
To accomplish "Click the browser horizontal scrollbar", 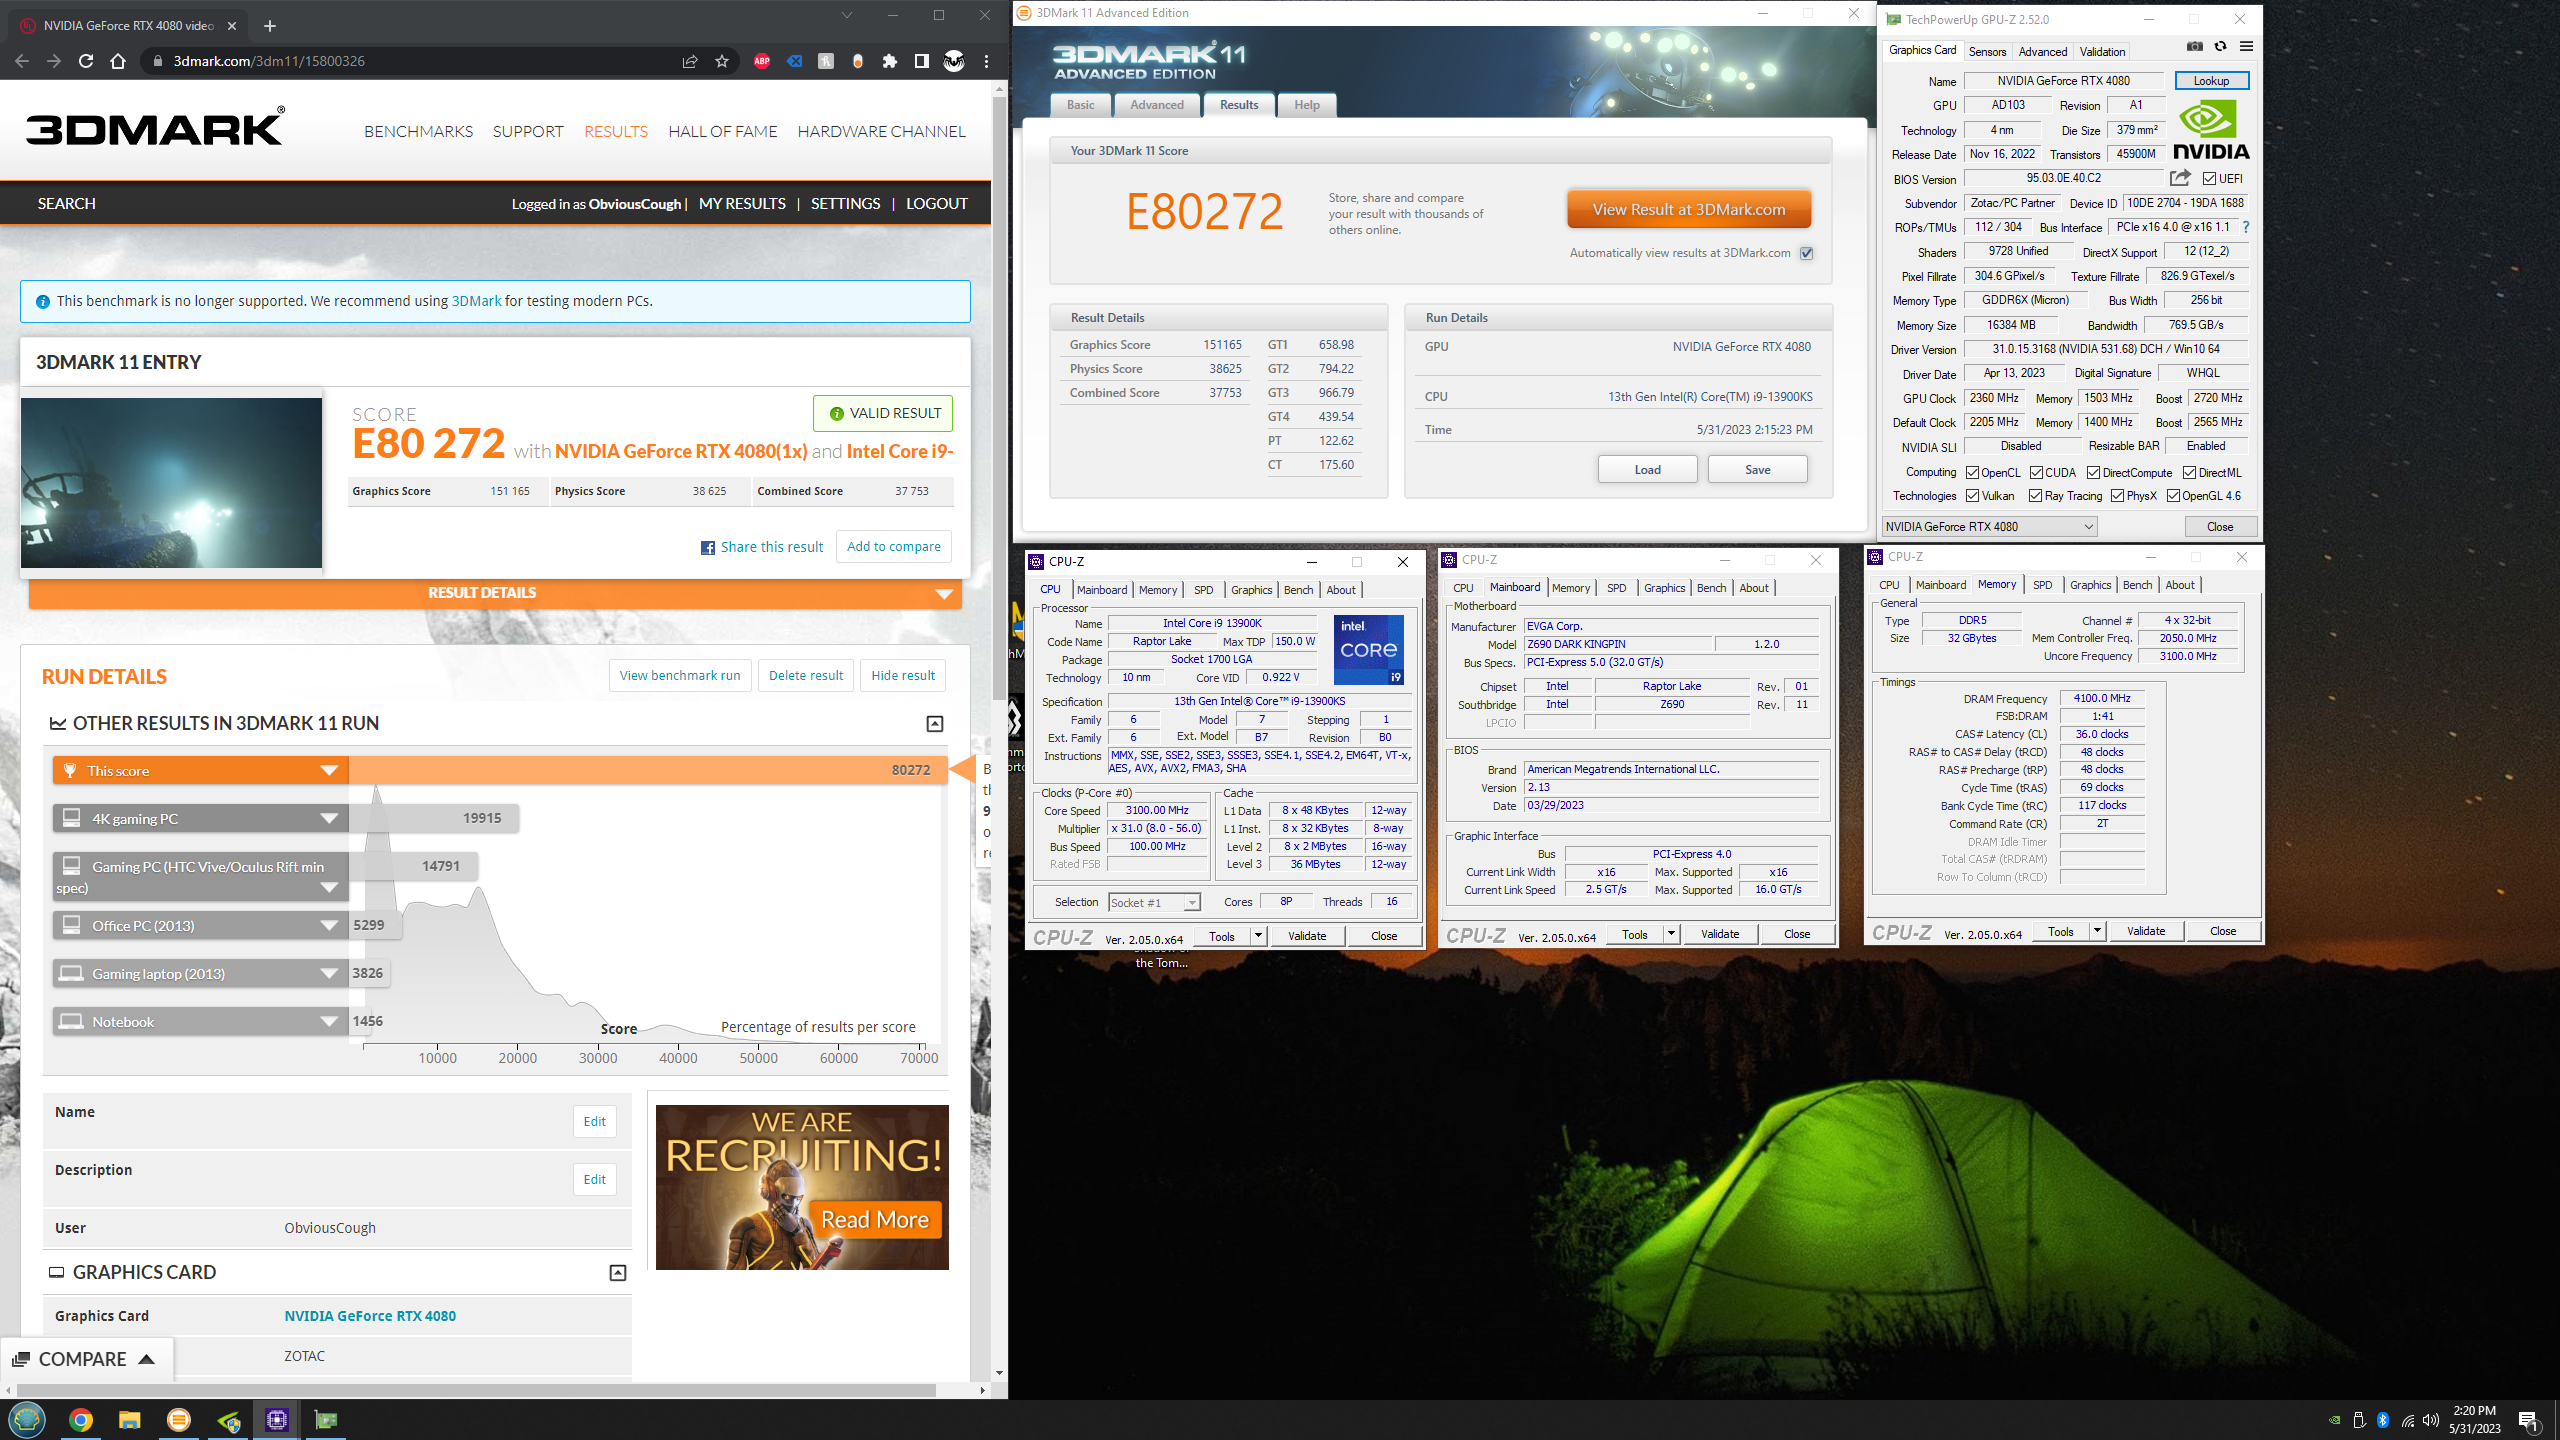I will 476,1390.
